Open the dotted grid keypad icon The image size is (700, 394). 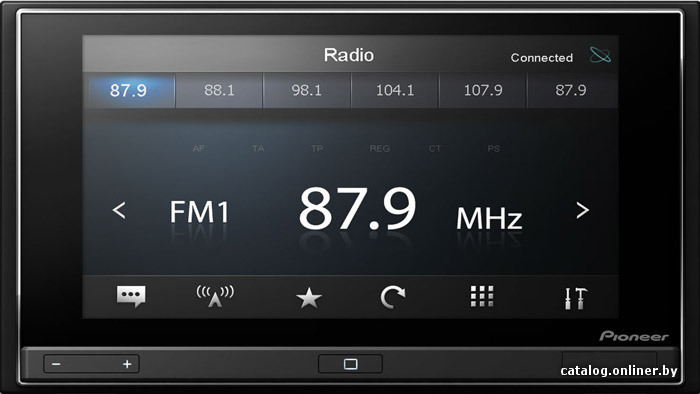point(482,296)
